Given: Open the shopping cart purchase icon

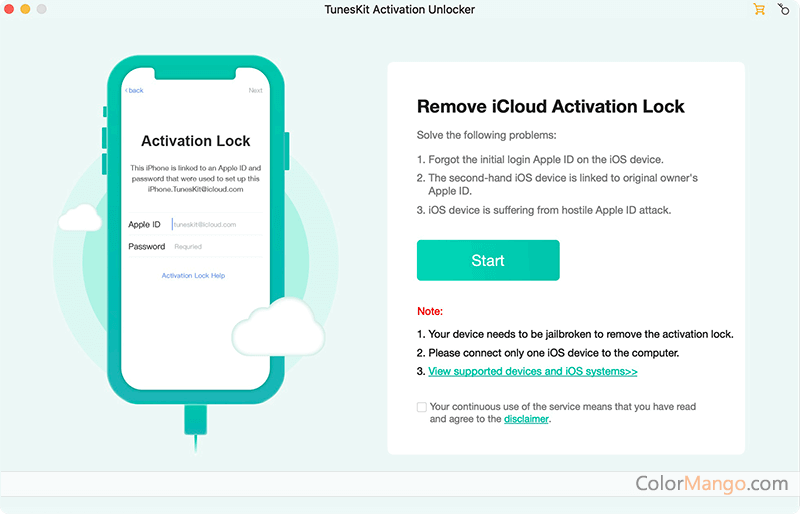Looking at the screenshot, I should (x=759, y=9).
